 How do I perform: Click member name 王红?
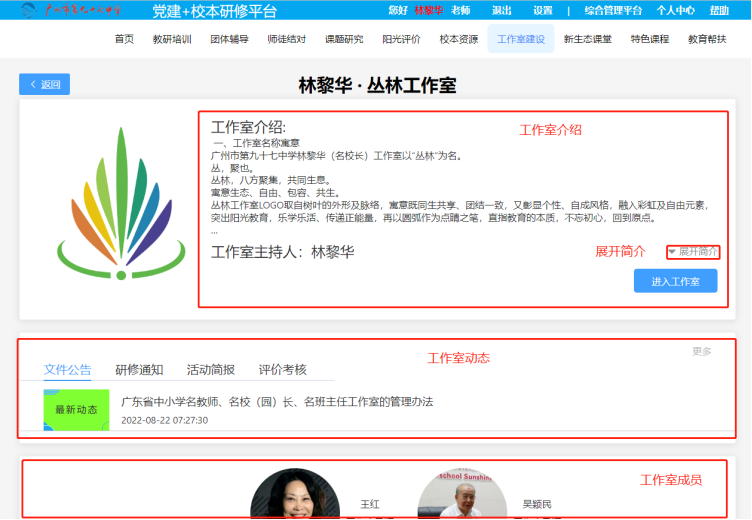(x=370, y=504)
